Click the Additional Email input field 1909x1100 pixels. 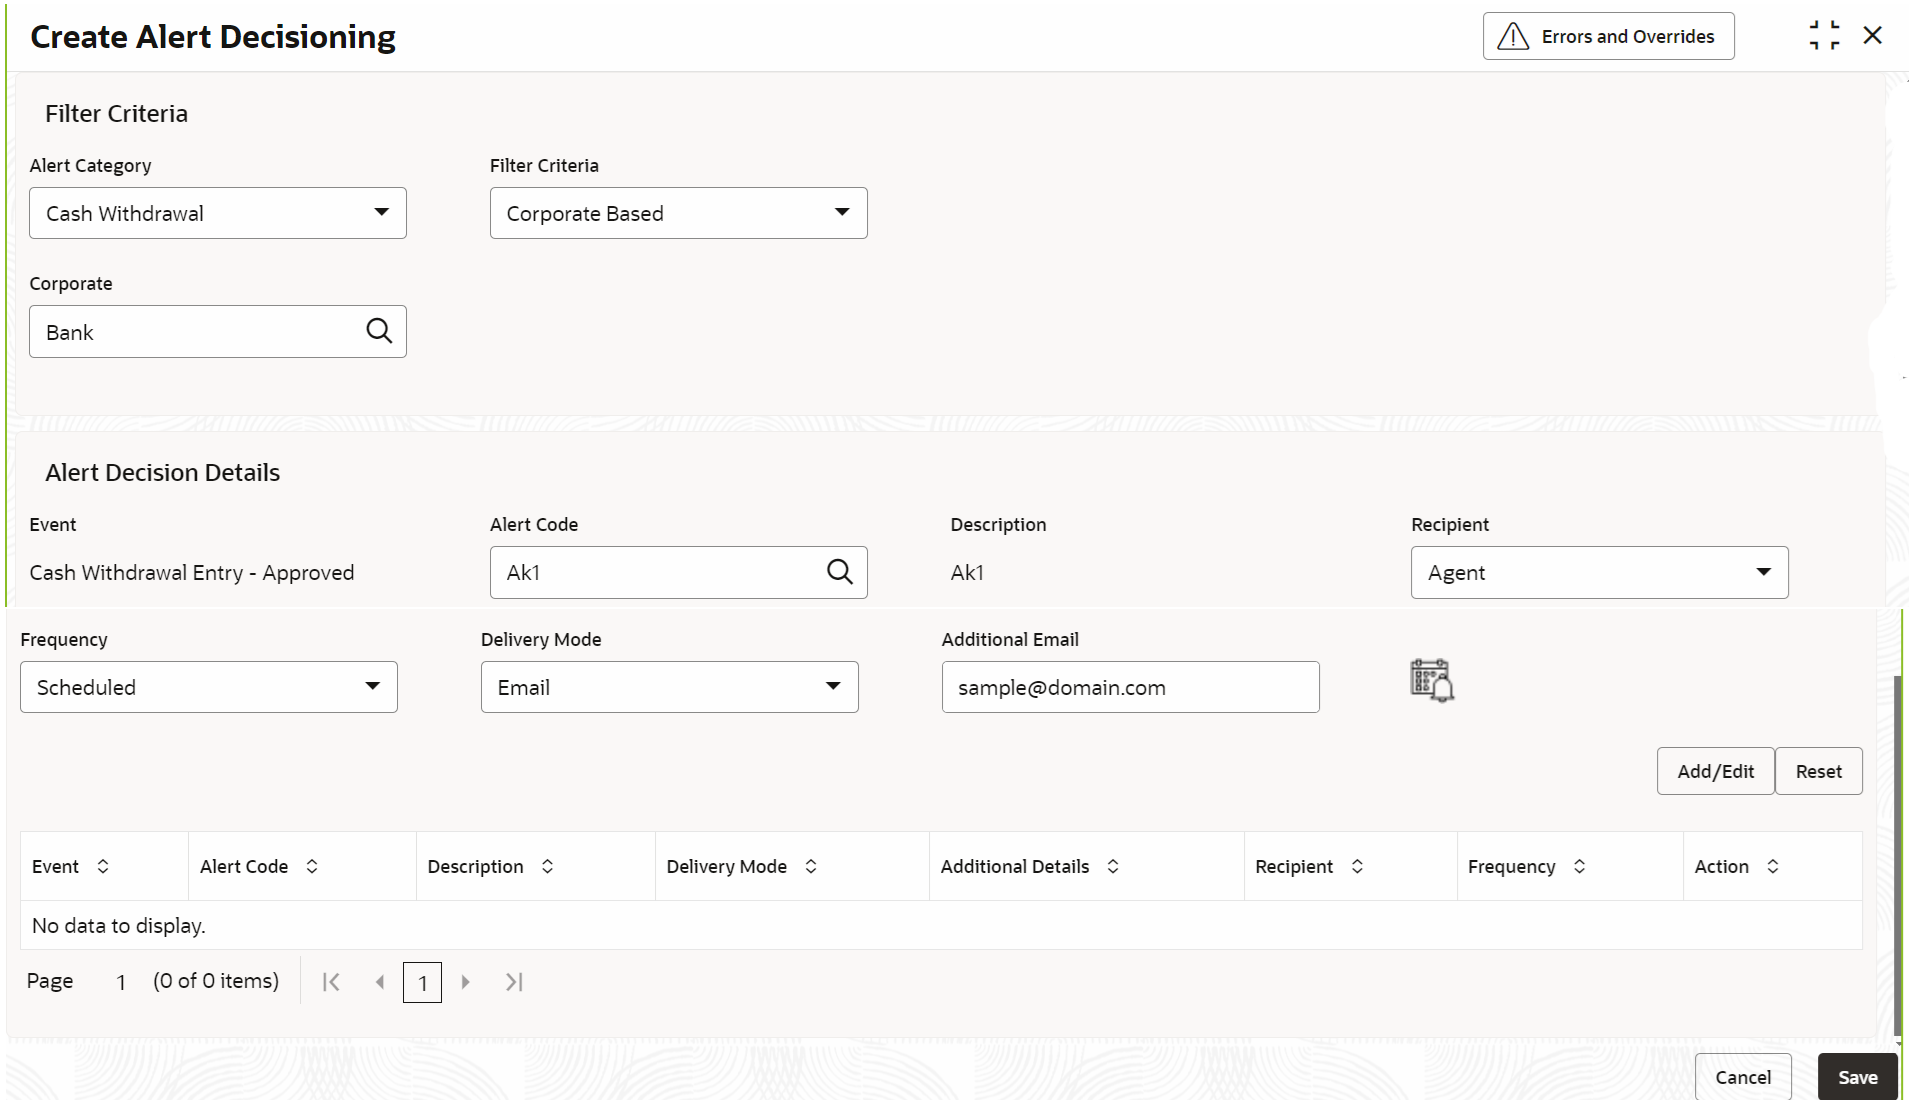pyautogui.click(x=1130, y=687)
